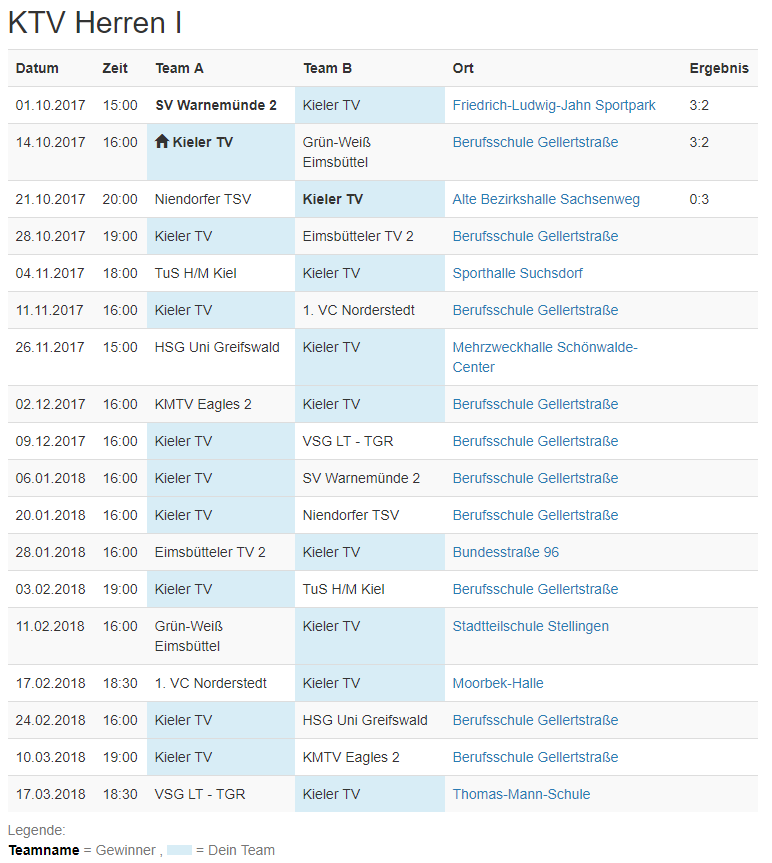Image resolution: width=772 pixels, height=863 pixels.
Task: Open Stadtteilschule Stellingen venue link
Action: pyautogui.click(x=530, y=626)
